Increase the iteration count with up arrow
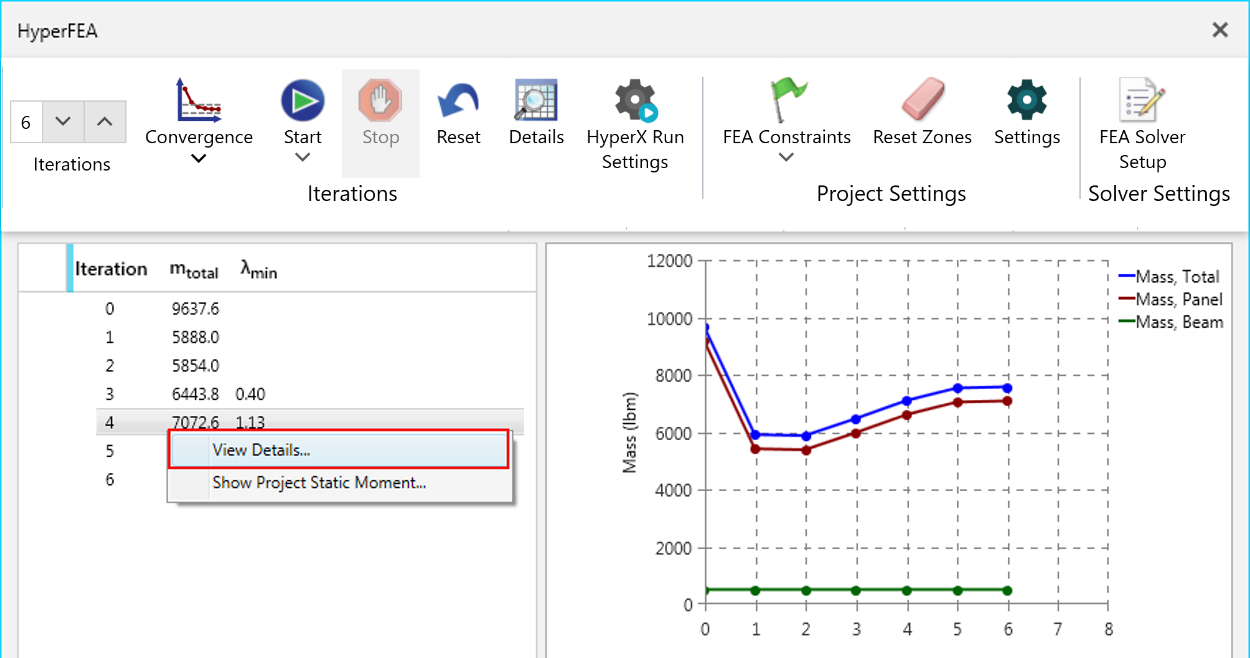Viewport: 1250px width, 658px height. [105, 122]
